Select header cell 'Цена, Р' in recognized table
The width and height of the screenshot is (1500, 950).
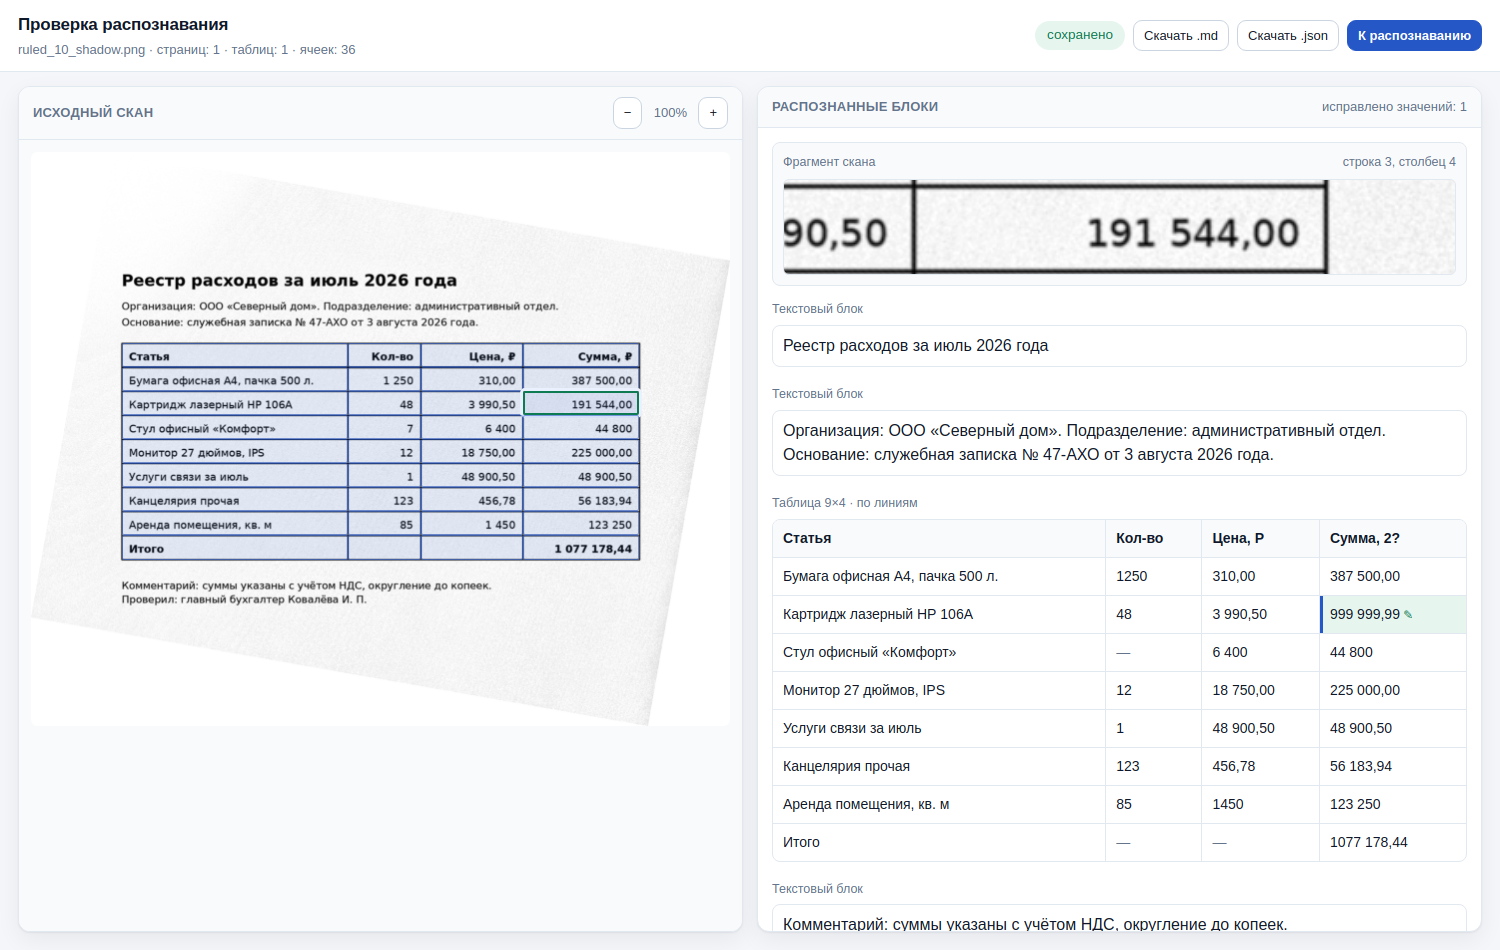click(1261, 539)
